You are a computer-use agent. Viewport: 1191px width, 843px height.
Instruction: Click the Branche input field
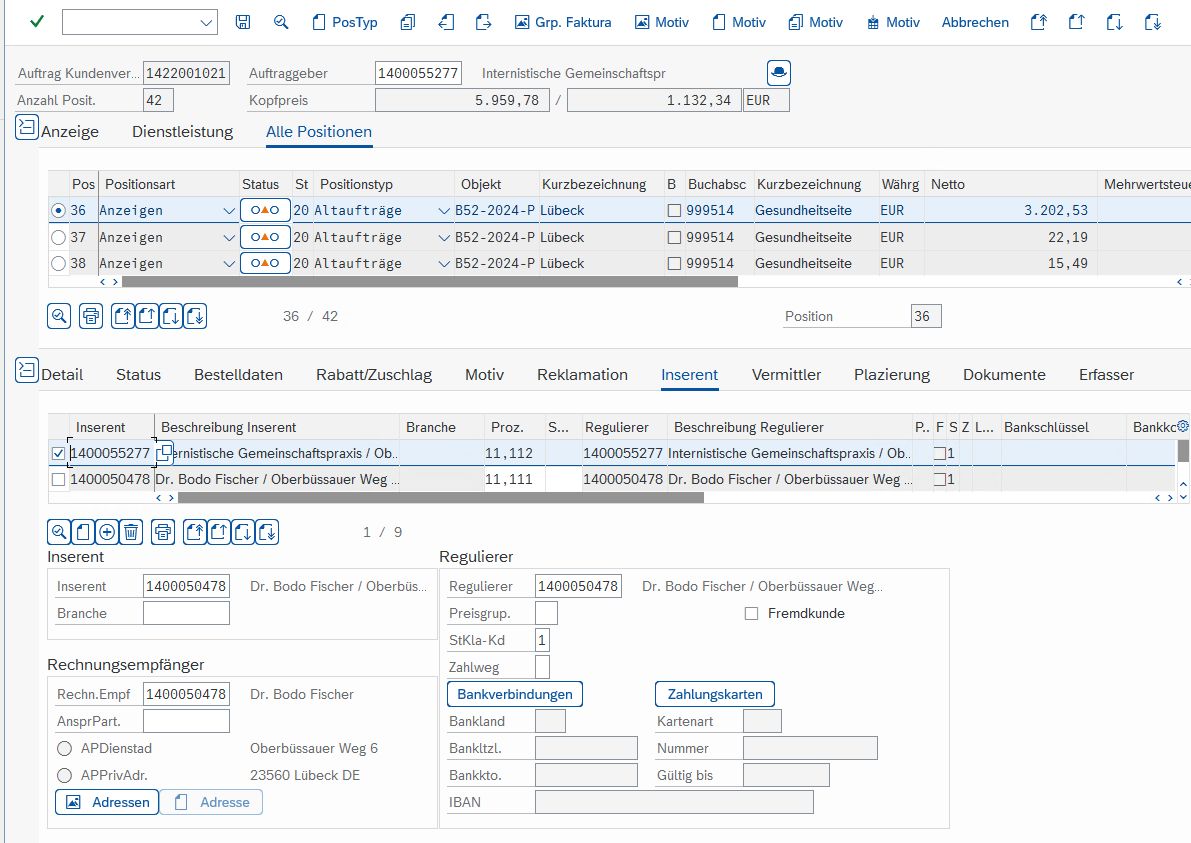coord(186,613)
